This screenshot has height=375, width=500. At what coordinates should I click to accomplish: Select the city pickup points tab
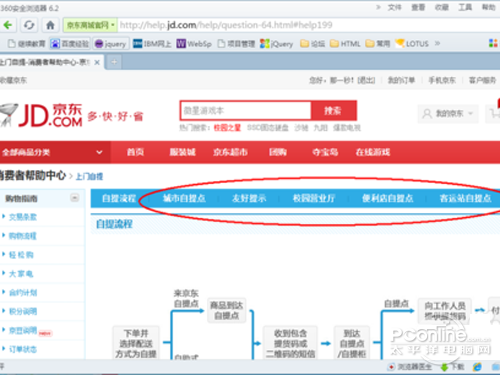[x=184, y=198]
